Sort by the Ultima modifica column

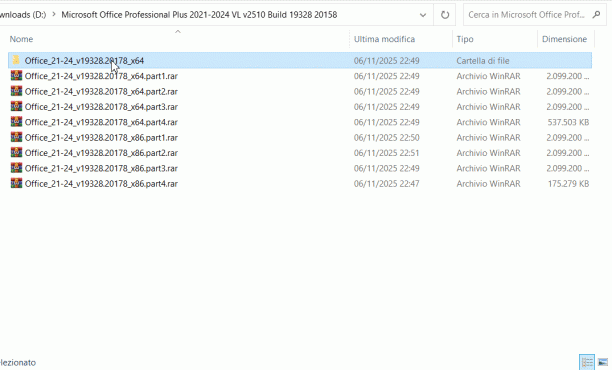(x=384, y=39)
